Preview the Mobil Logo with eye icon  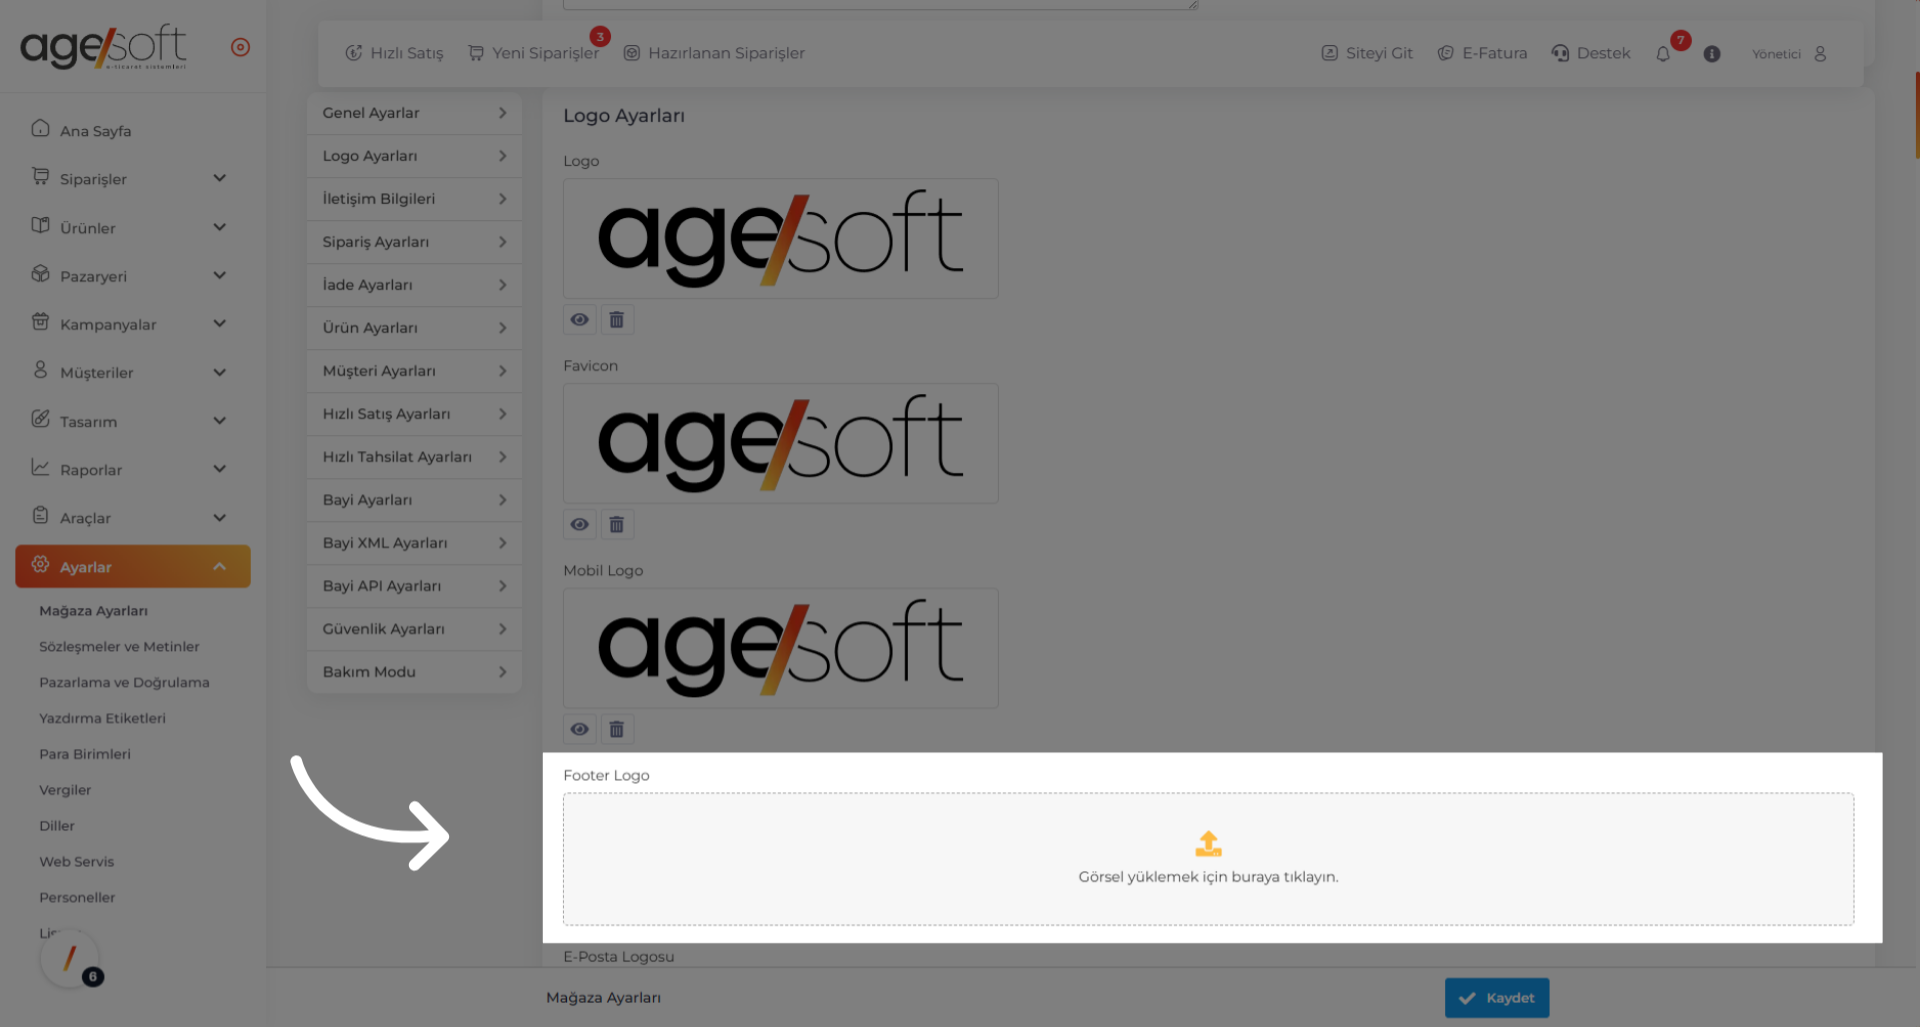(579, 729)
